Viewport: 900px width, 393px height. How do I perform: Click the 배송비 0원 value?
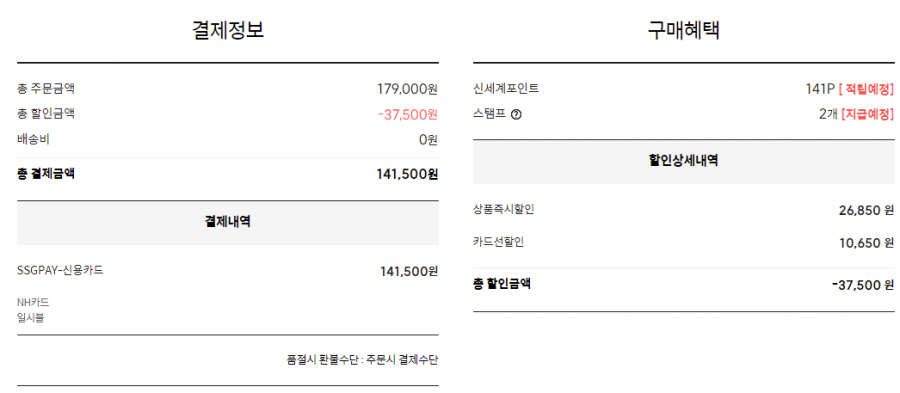pyautogui.click(x=428, y=139)
